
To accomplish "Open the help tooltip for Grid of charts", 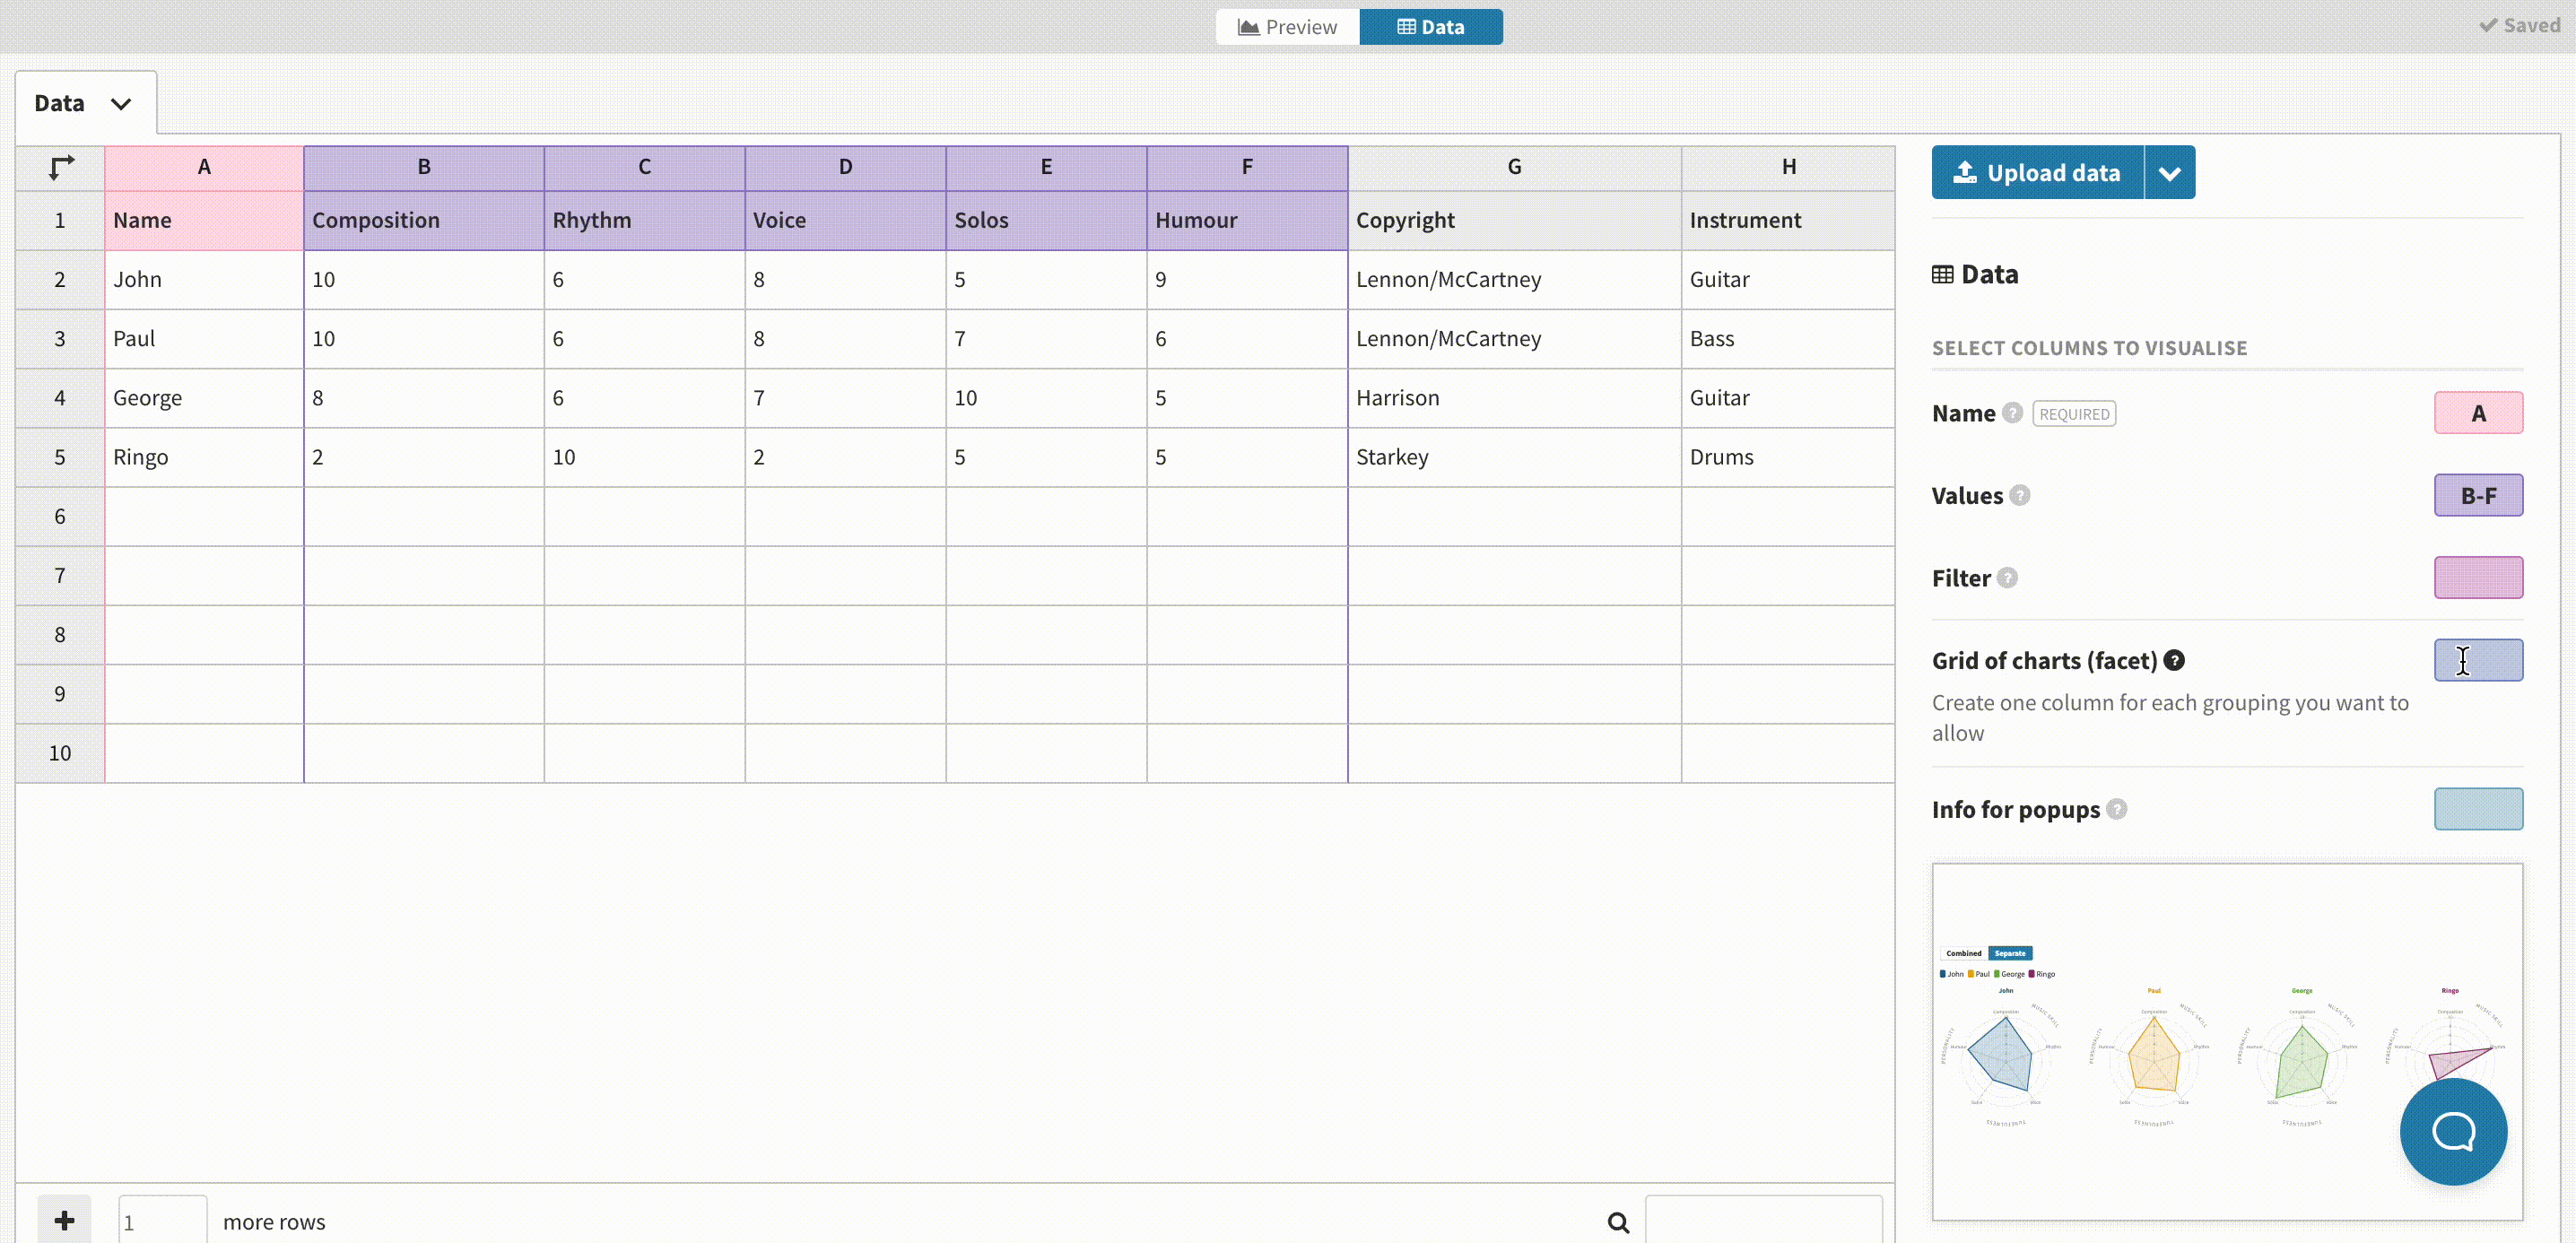I will pos(2175,660).
